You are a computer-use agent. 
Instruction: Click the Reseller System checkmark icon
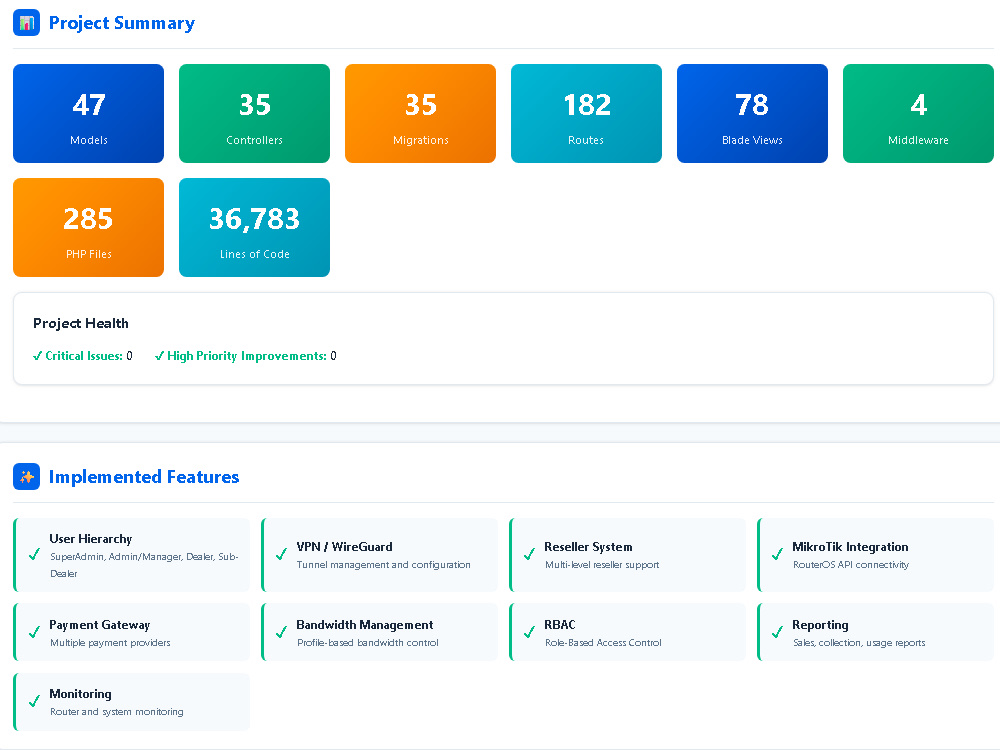tap(529, 555)
